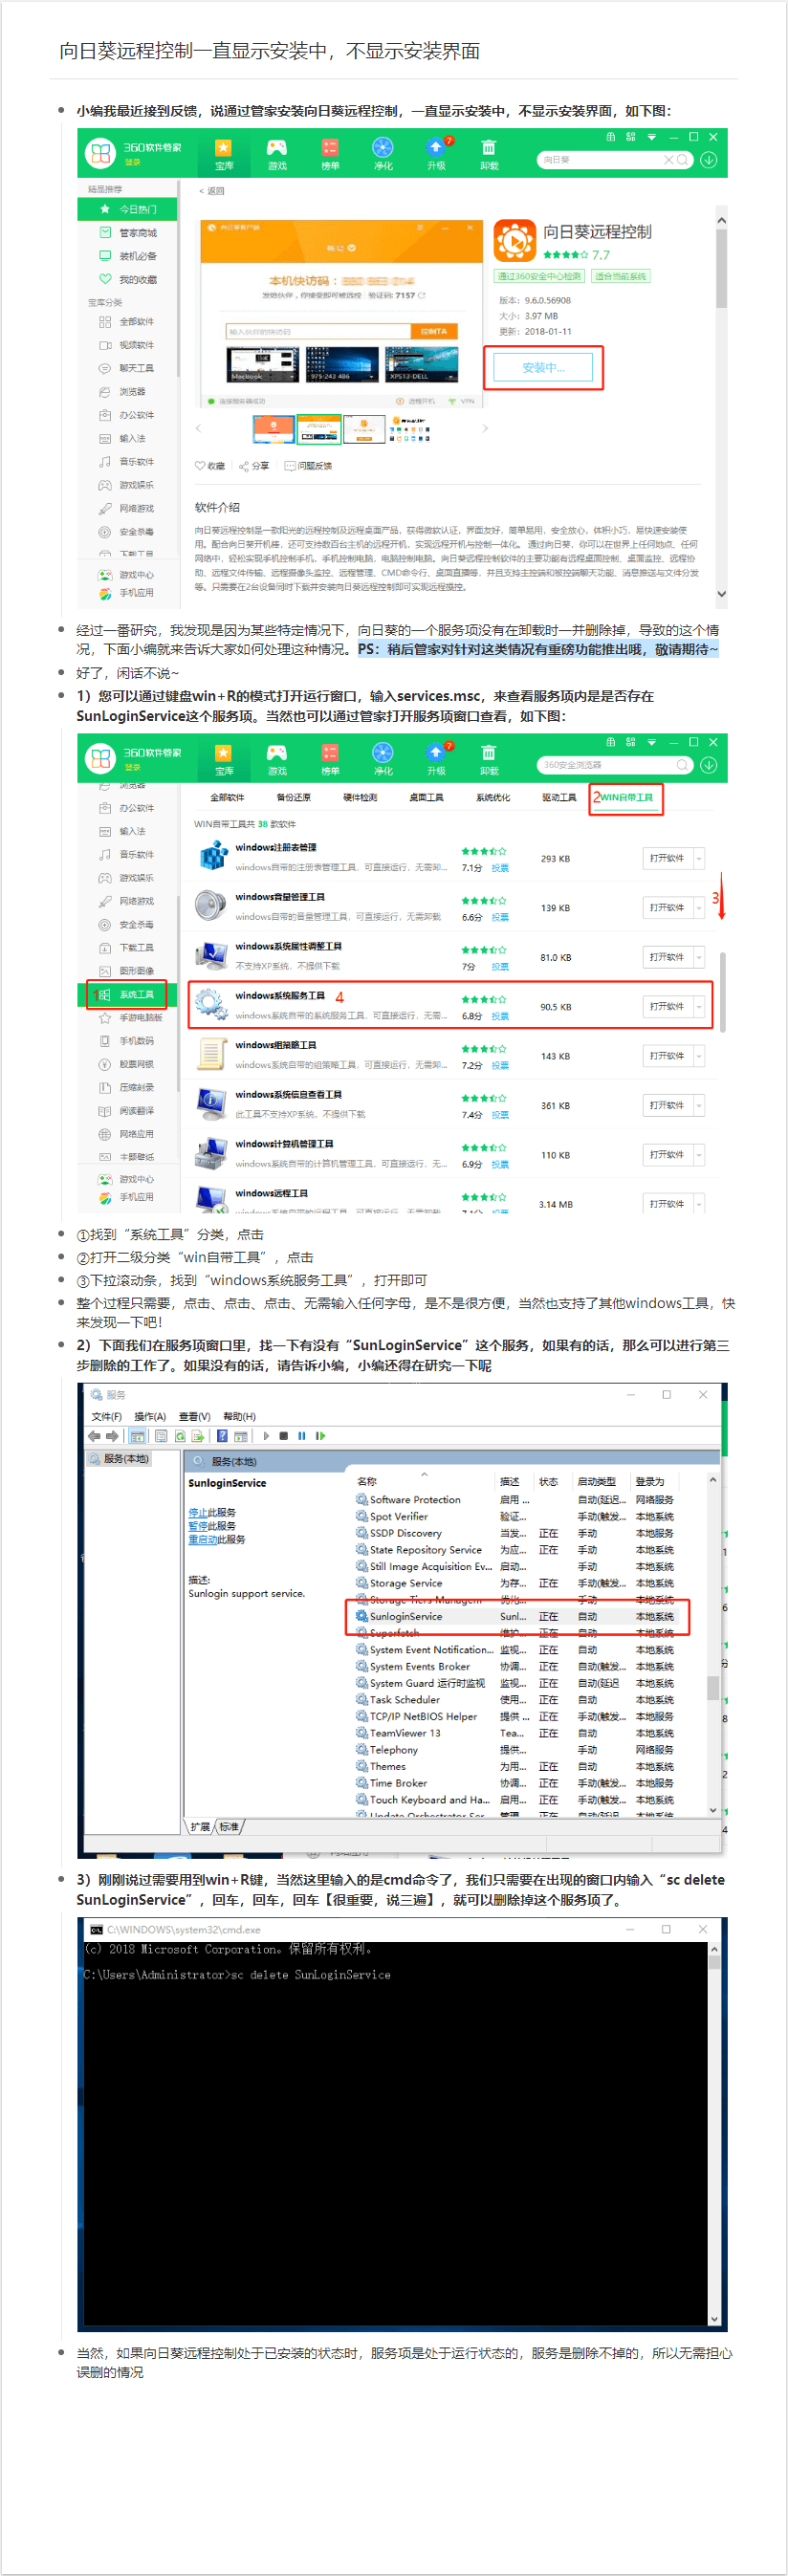Click 打开软件 for windows系统服务工具
The height and width of the screenshot is (2576, 788).
[667, 1006]
